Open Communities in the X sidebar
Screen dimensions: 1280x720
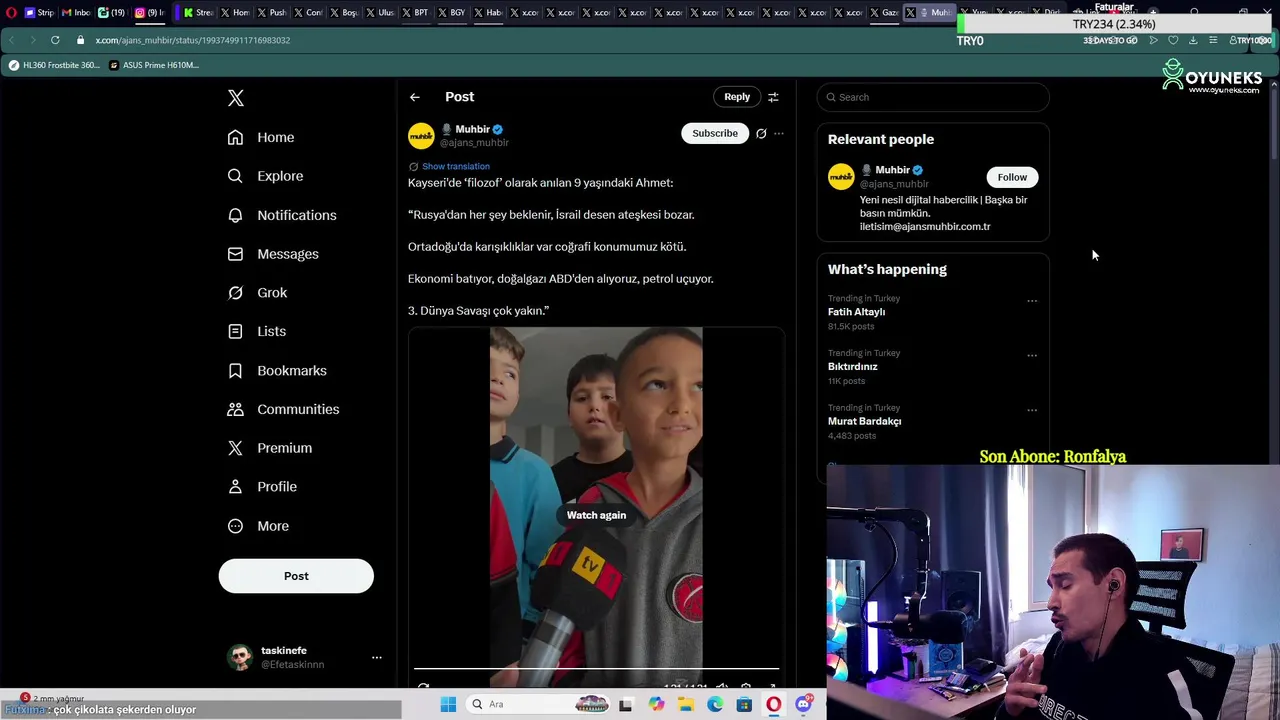pos(283,409)
